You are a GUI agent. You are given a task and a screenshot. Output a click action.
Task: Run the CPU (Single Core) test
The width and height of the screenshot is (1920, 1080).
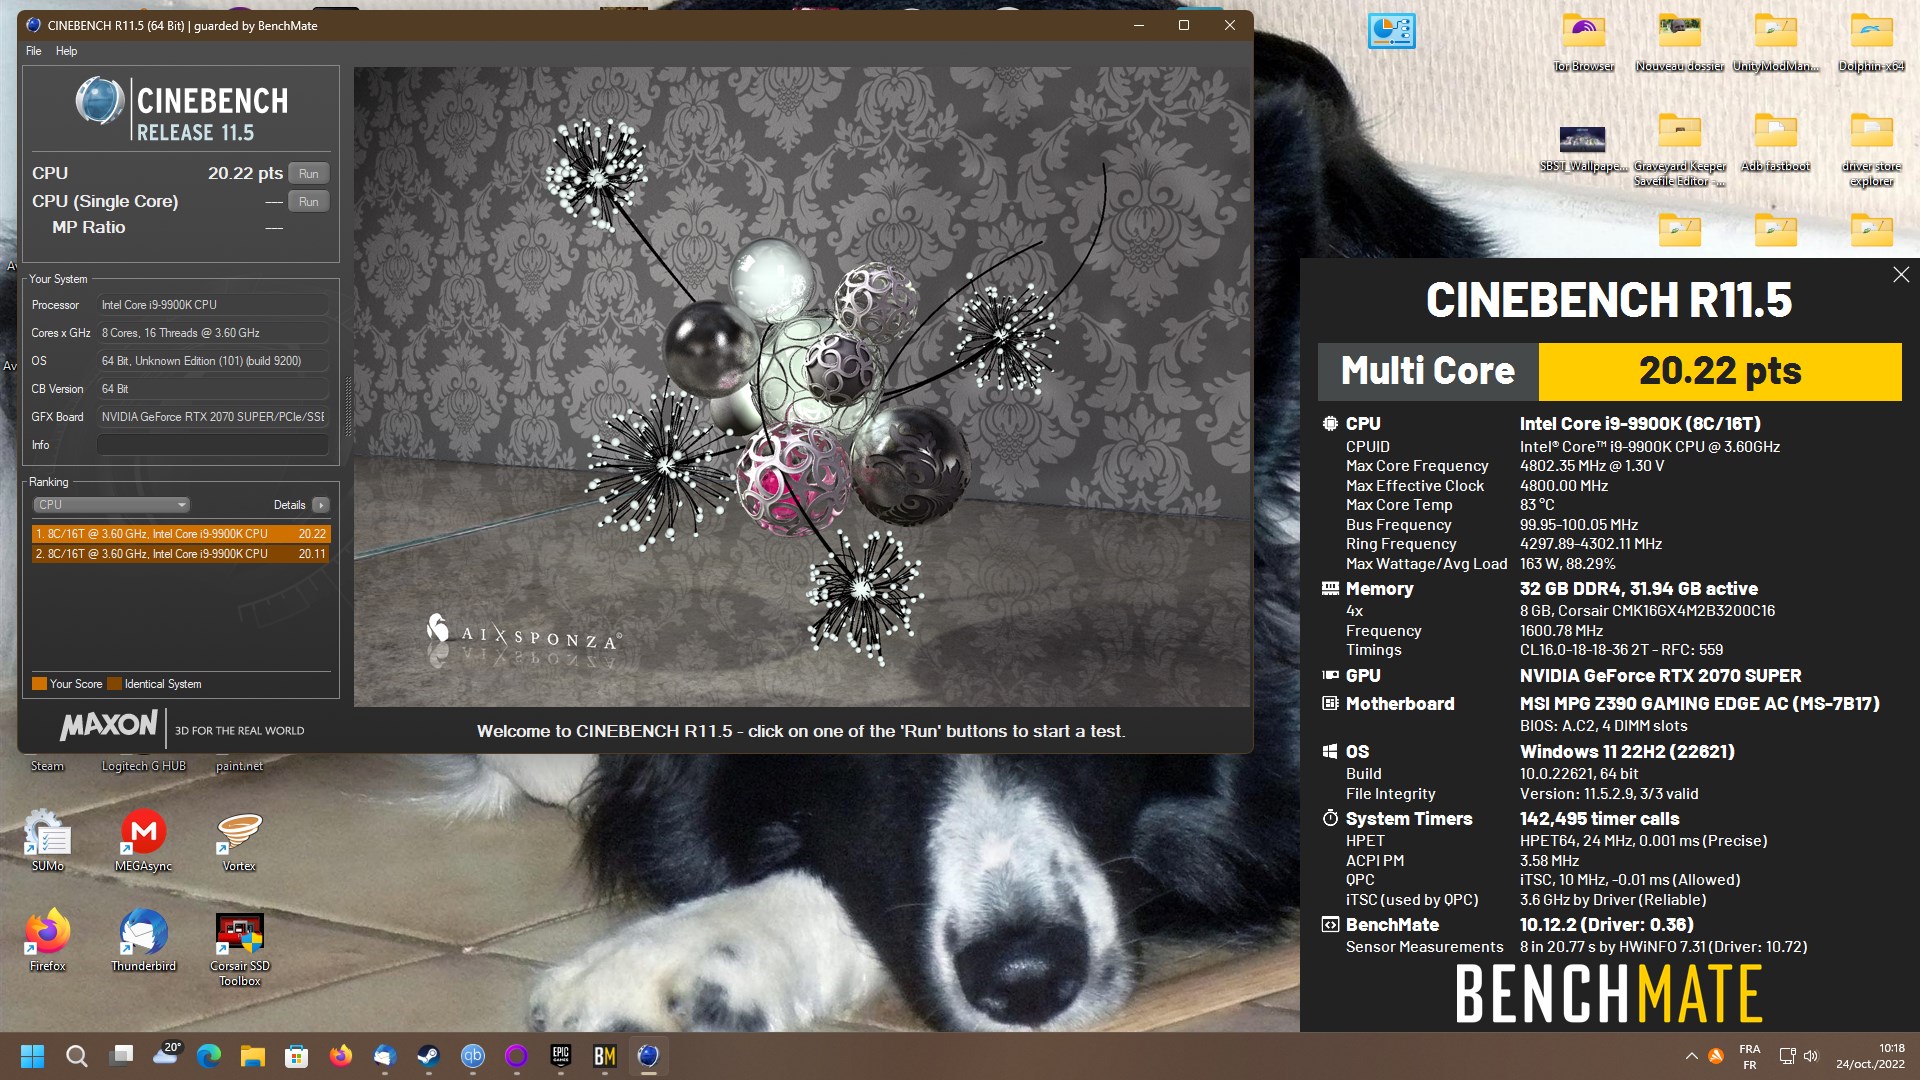[308, 201]
